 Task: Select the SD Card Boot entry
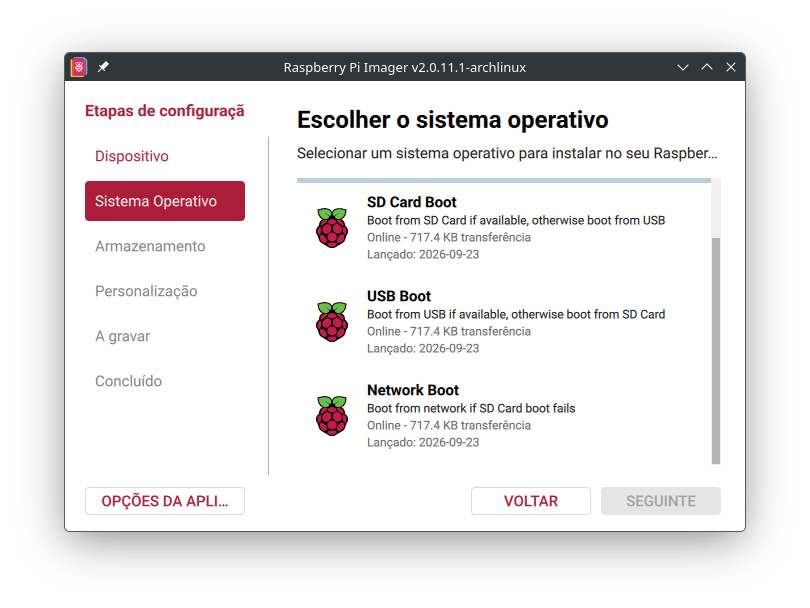pyautogui.click(x=504, y=228)
